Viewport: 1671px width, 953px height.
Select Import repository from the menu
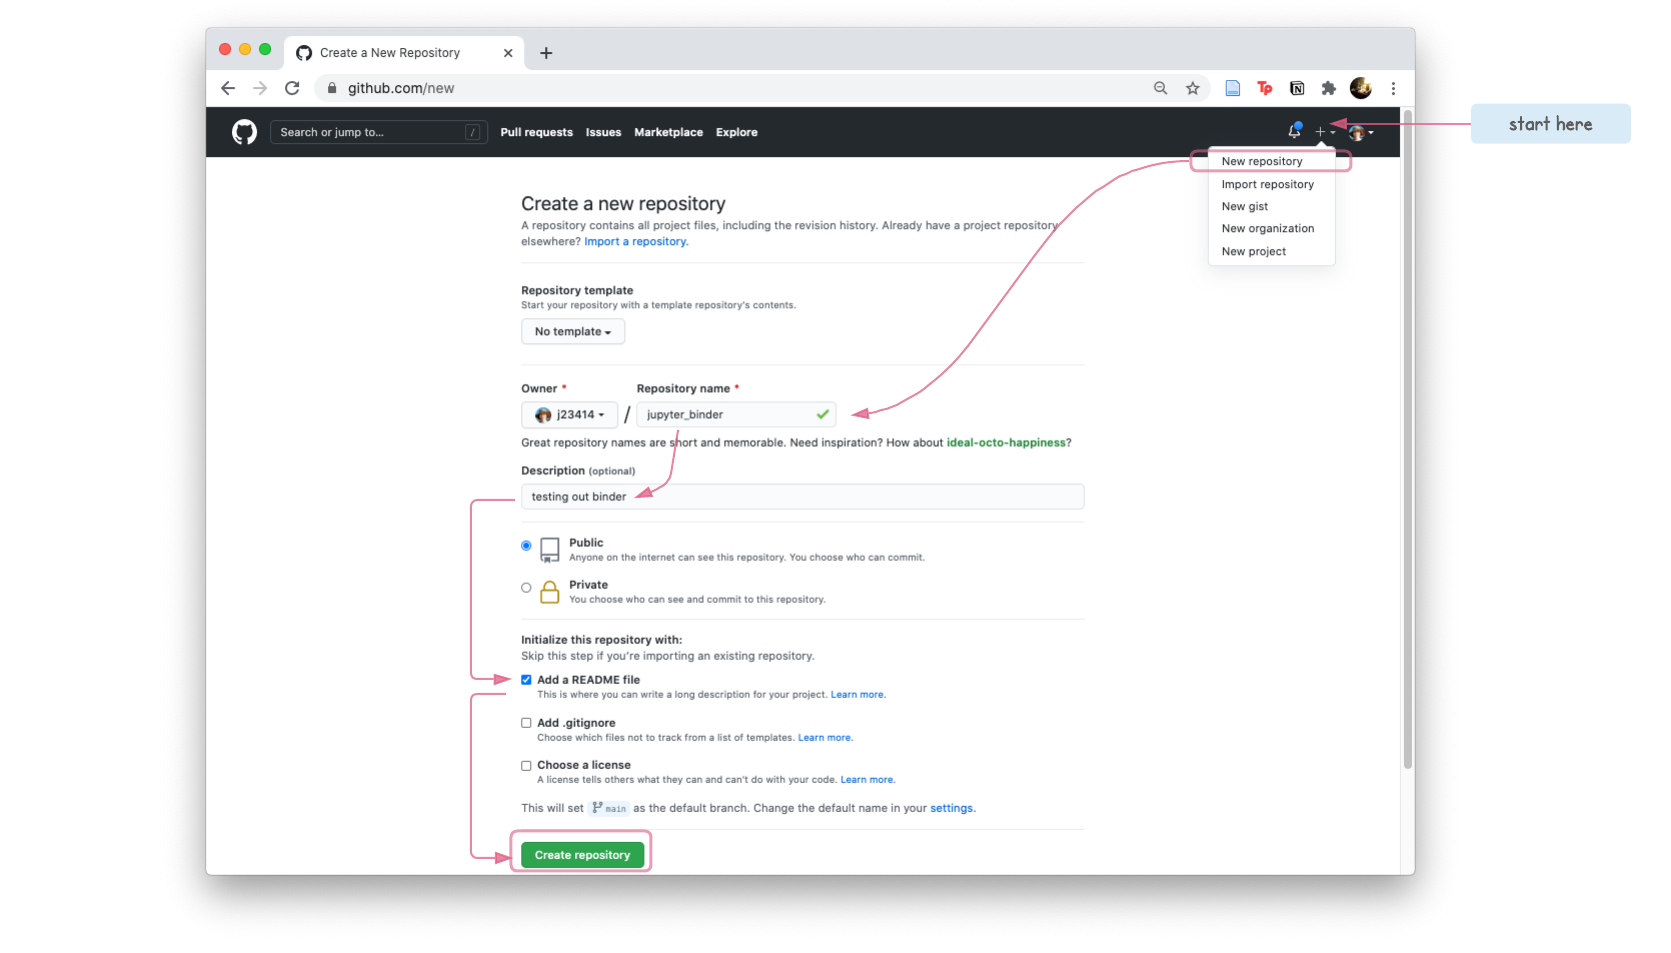(x=1267, y=184)
